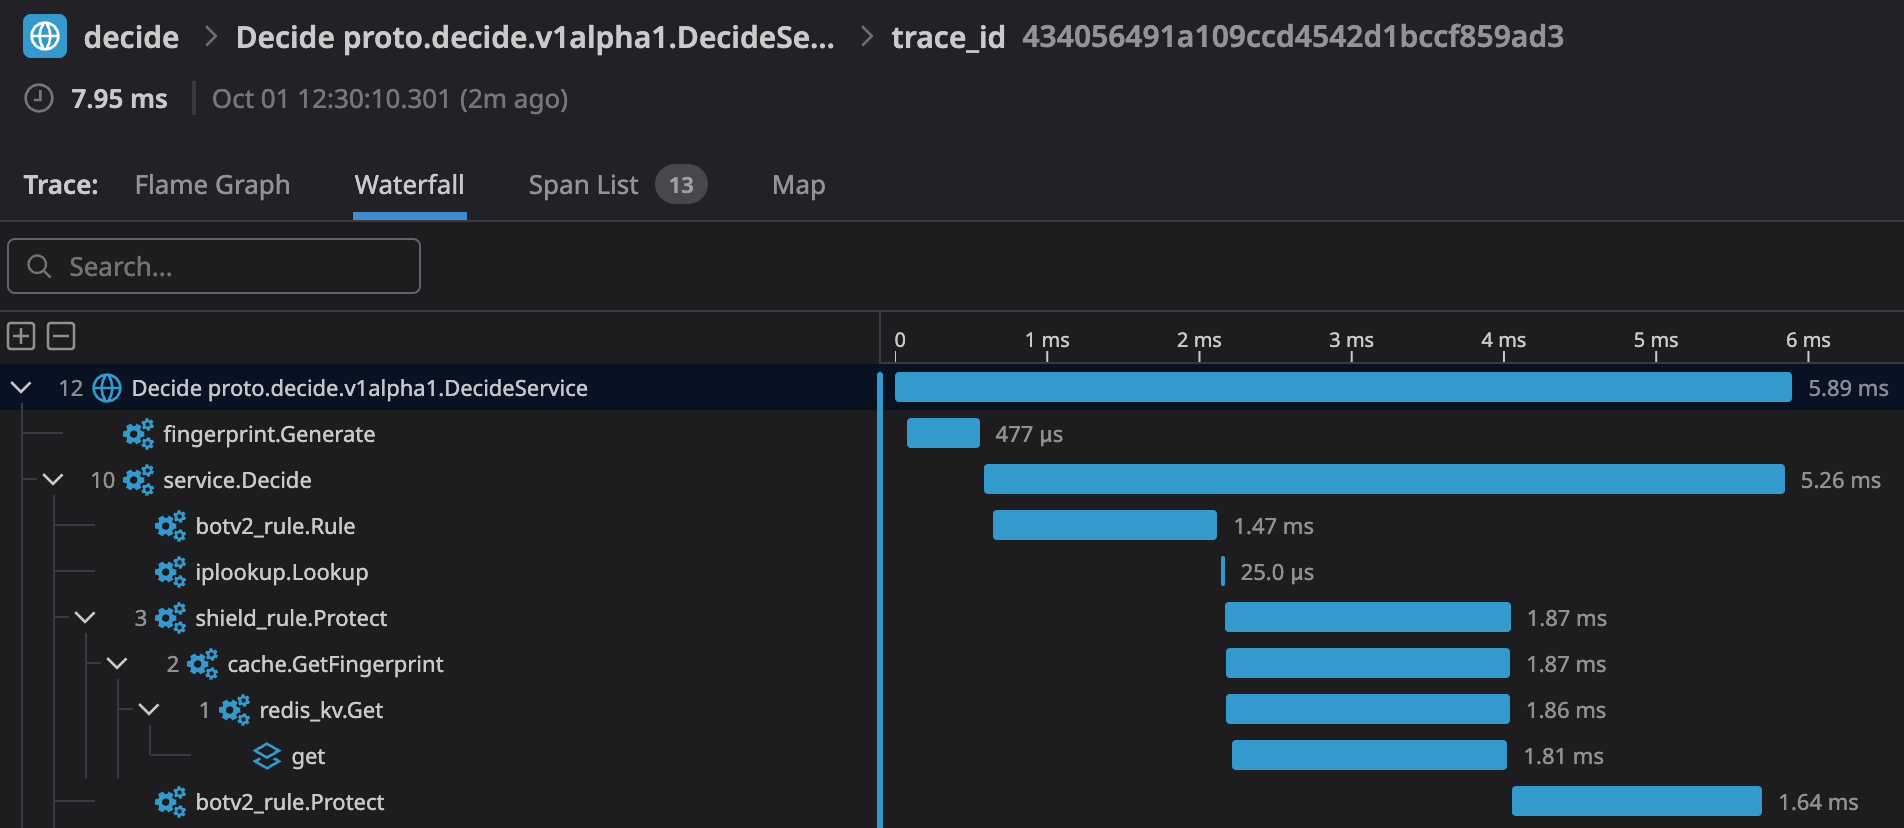This screenshot has width=1904, height=828.
Task: Select the get span name
Action: [x=308, y=757]
